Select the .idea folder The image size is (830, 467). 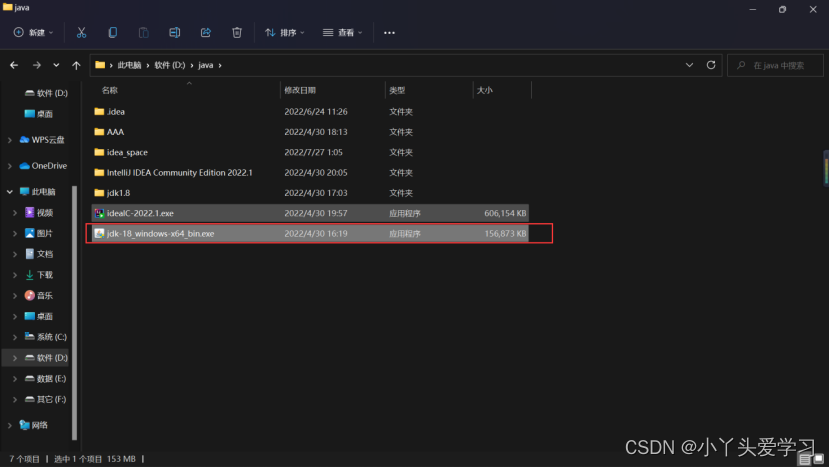pyautogui.click(x=310, y=112)
